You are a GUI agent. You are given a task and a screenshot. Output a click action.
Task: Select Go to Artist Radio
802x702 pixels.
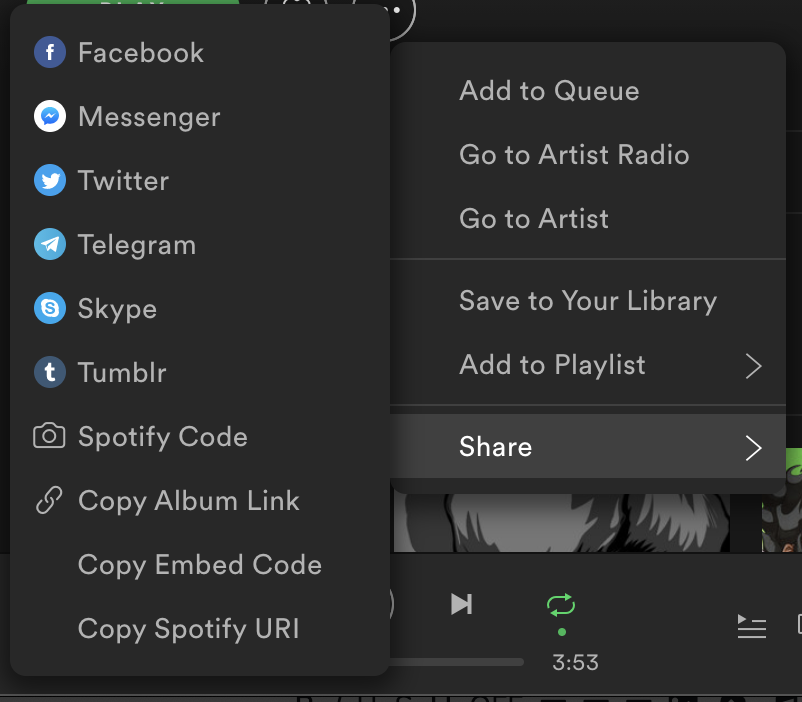click(x=574, y=155)
